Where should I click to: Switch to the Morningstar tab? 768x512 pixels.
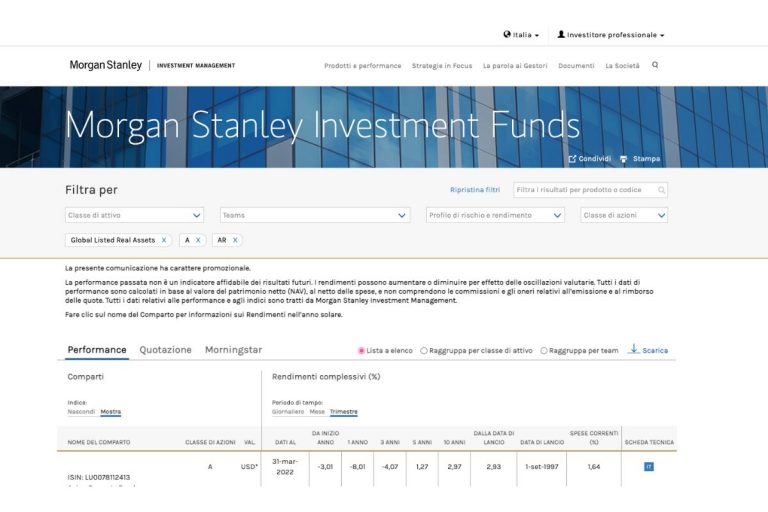234,350
